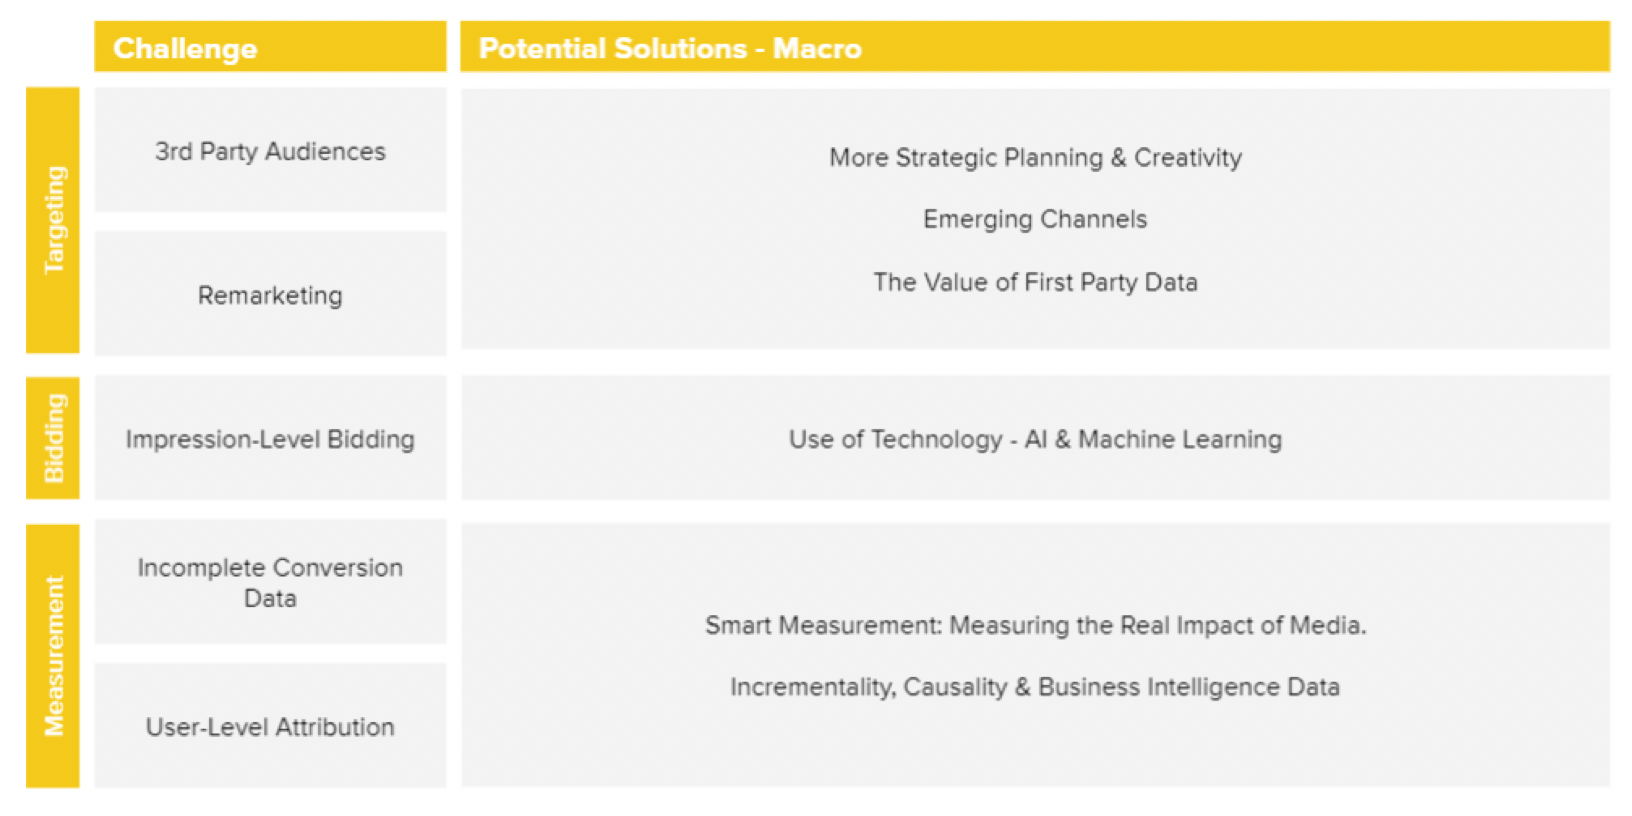Select the yellow Measurement side label

pyautogui.click(x=53, y=656)
